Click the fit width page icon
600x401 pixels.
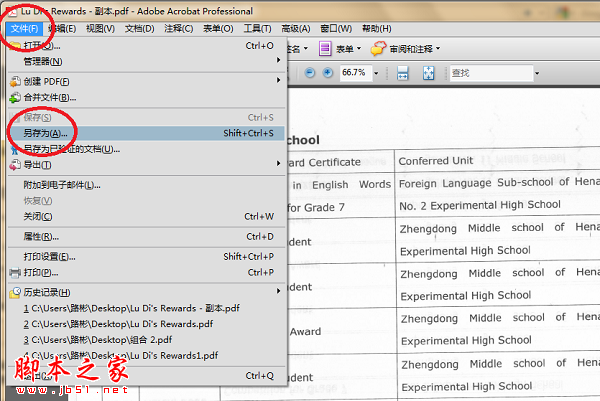(x=403, y=73)
